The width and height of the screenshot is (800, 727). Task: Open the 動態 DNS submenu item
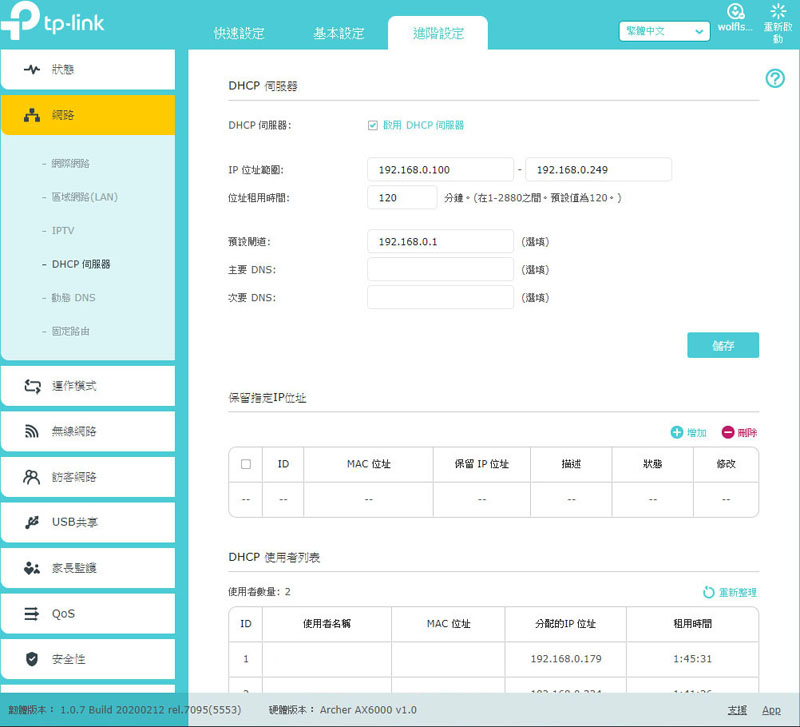tap(73, 298)
